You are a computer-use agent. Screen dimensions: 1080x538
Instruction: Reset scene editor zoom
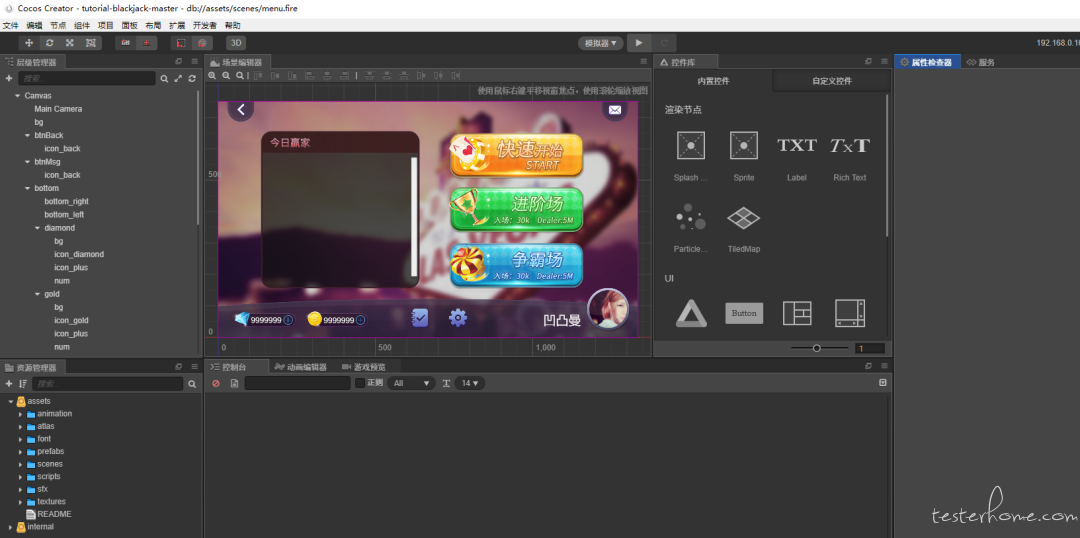(x=239, y=76)
